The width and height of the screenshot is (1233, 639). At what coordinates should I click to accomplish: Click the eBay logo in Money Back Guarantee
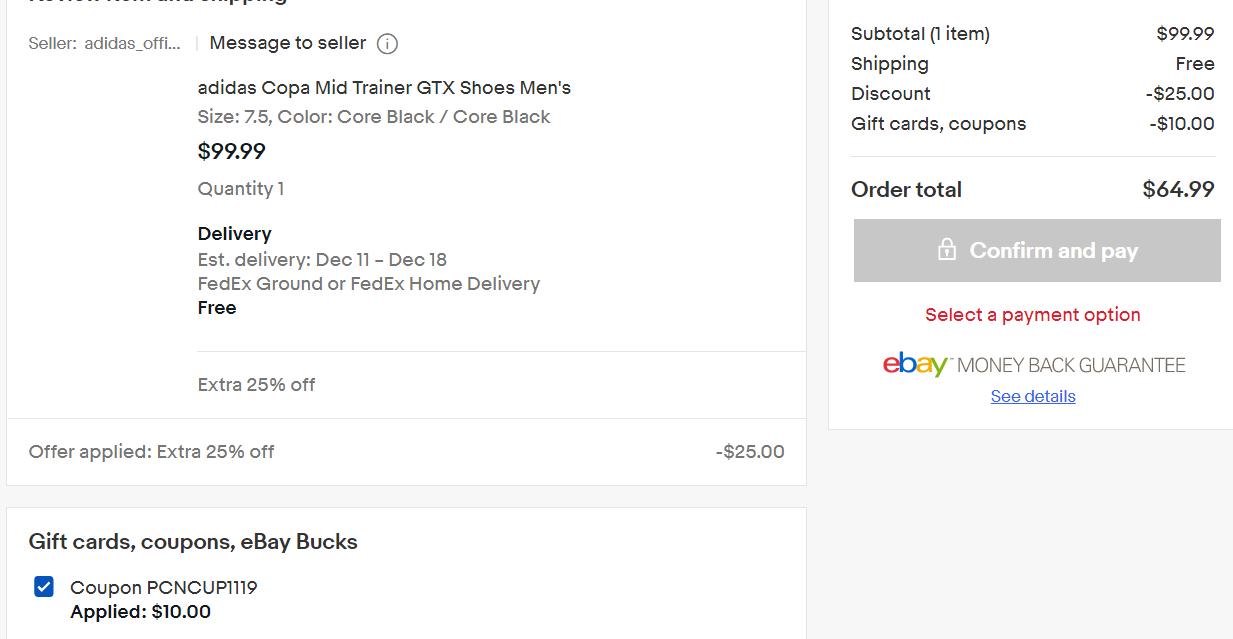coord(915,364)
